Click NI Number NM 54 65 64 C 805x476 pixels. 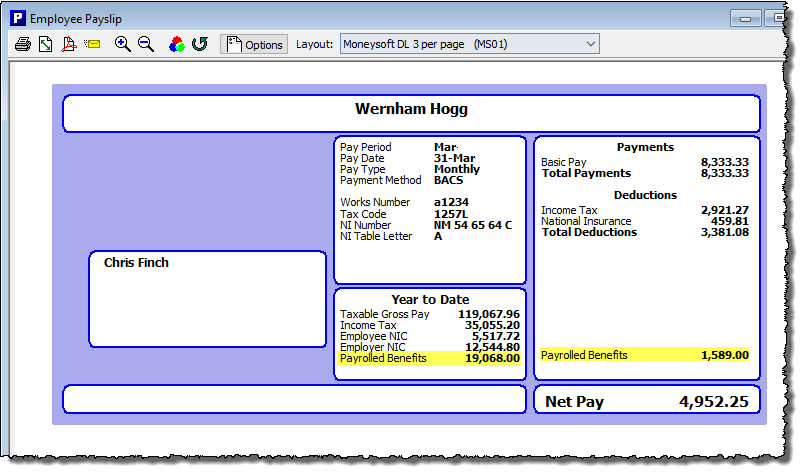(x=473, y=225)
